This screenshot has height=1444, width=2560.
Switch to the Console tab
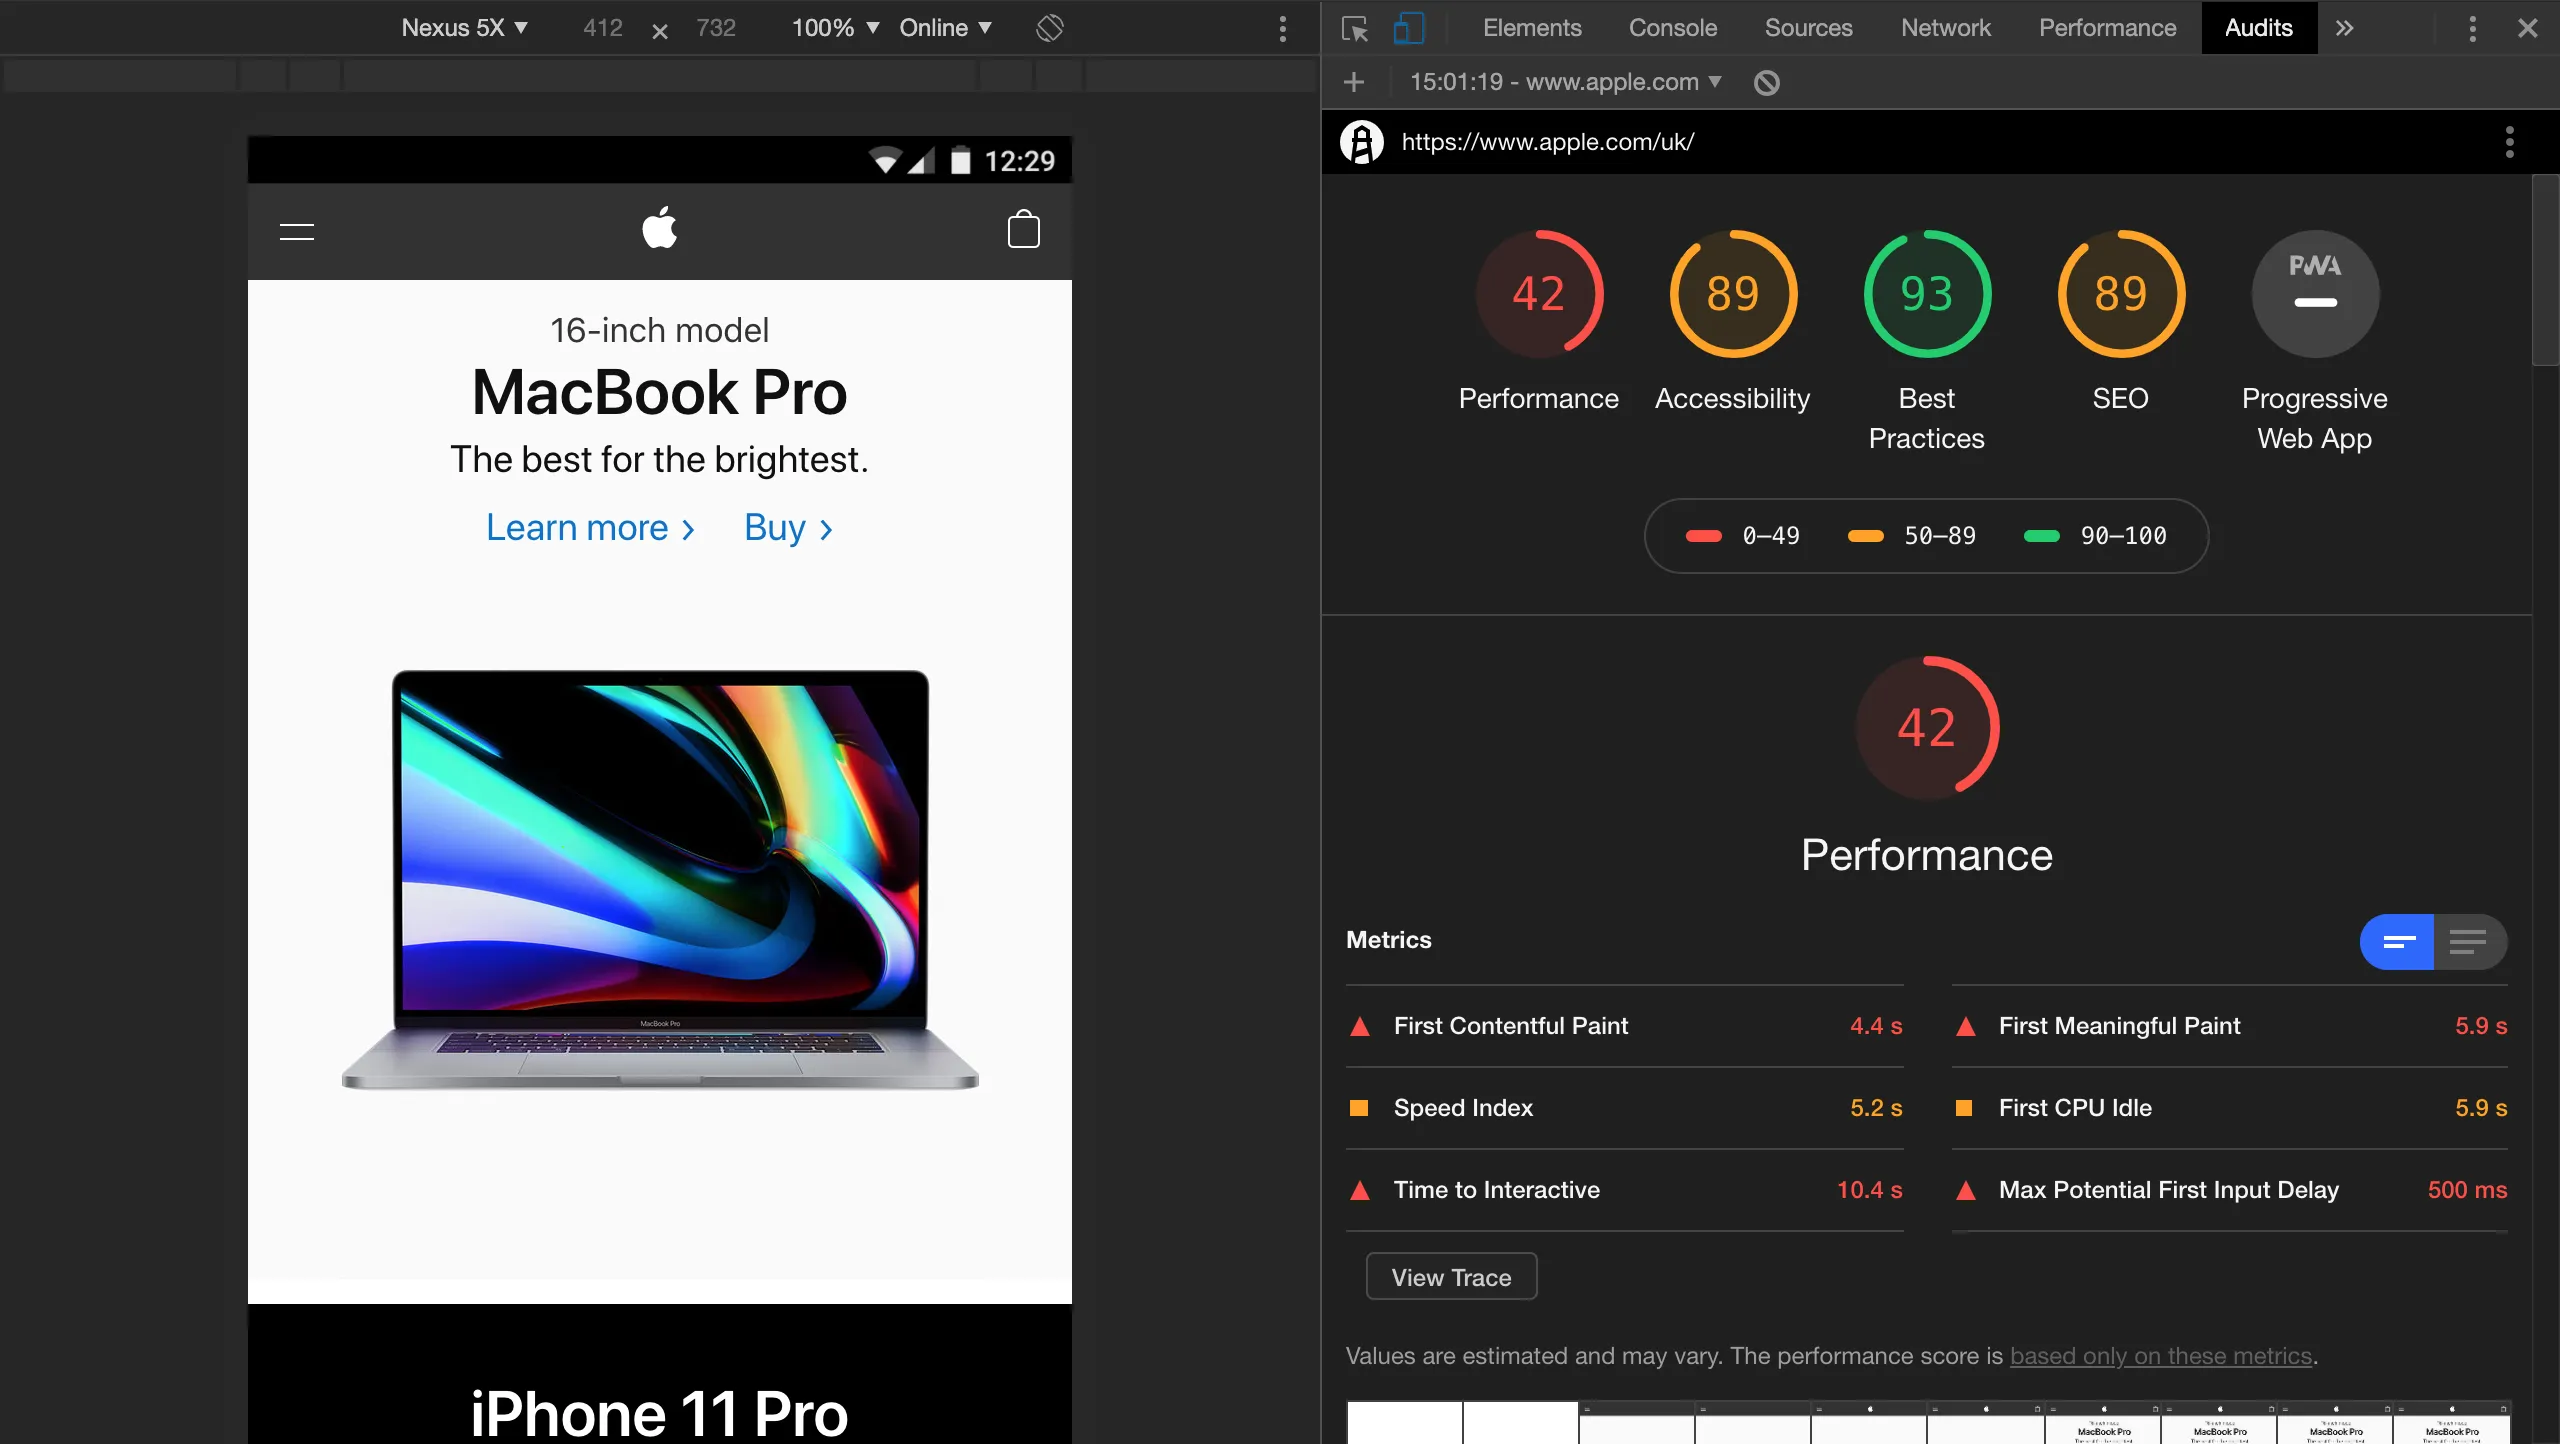[x=1673, y=28]
